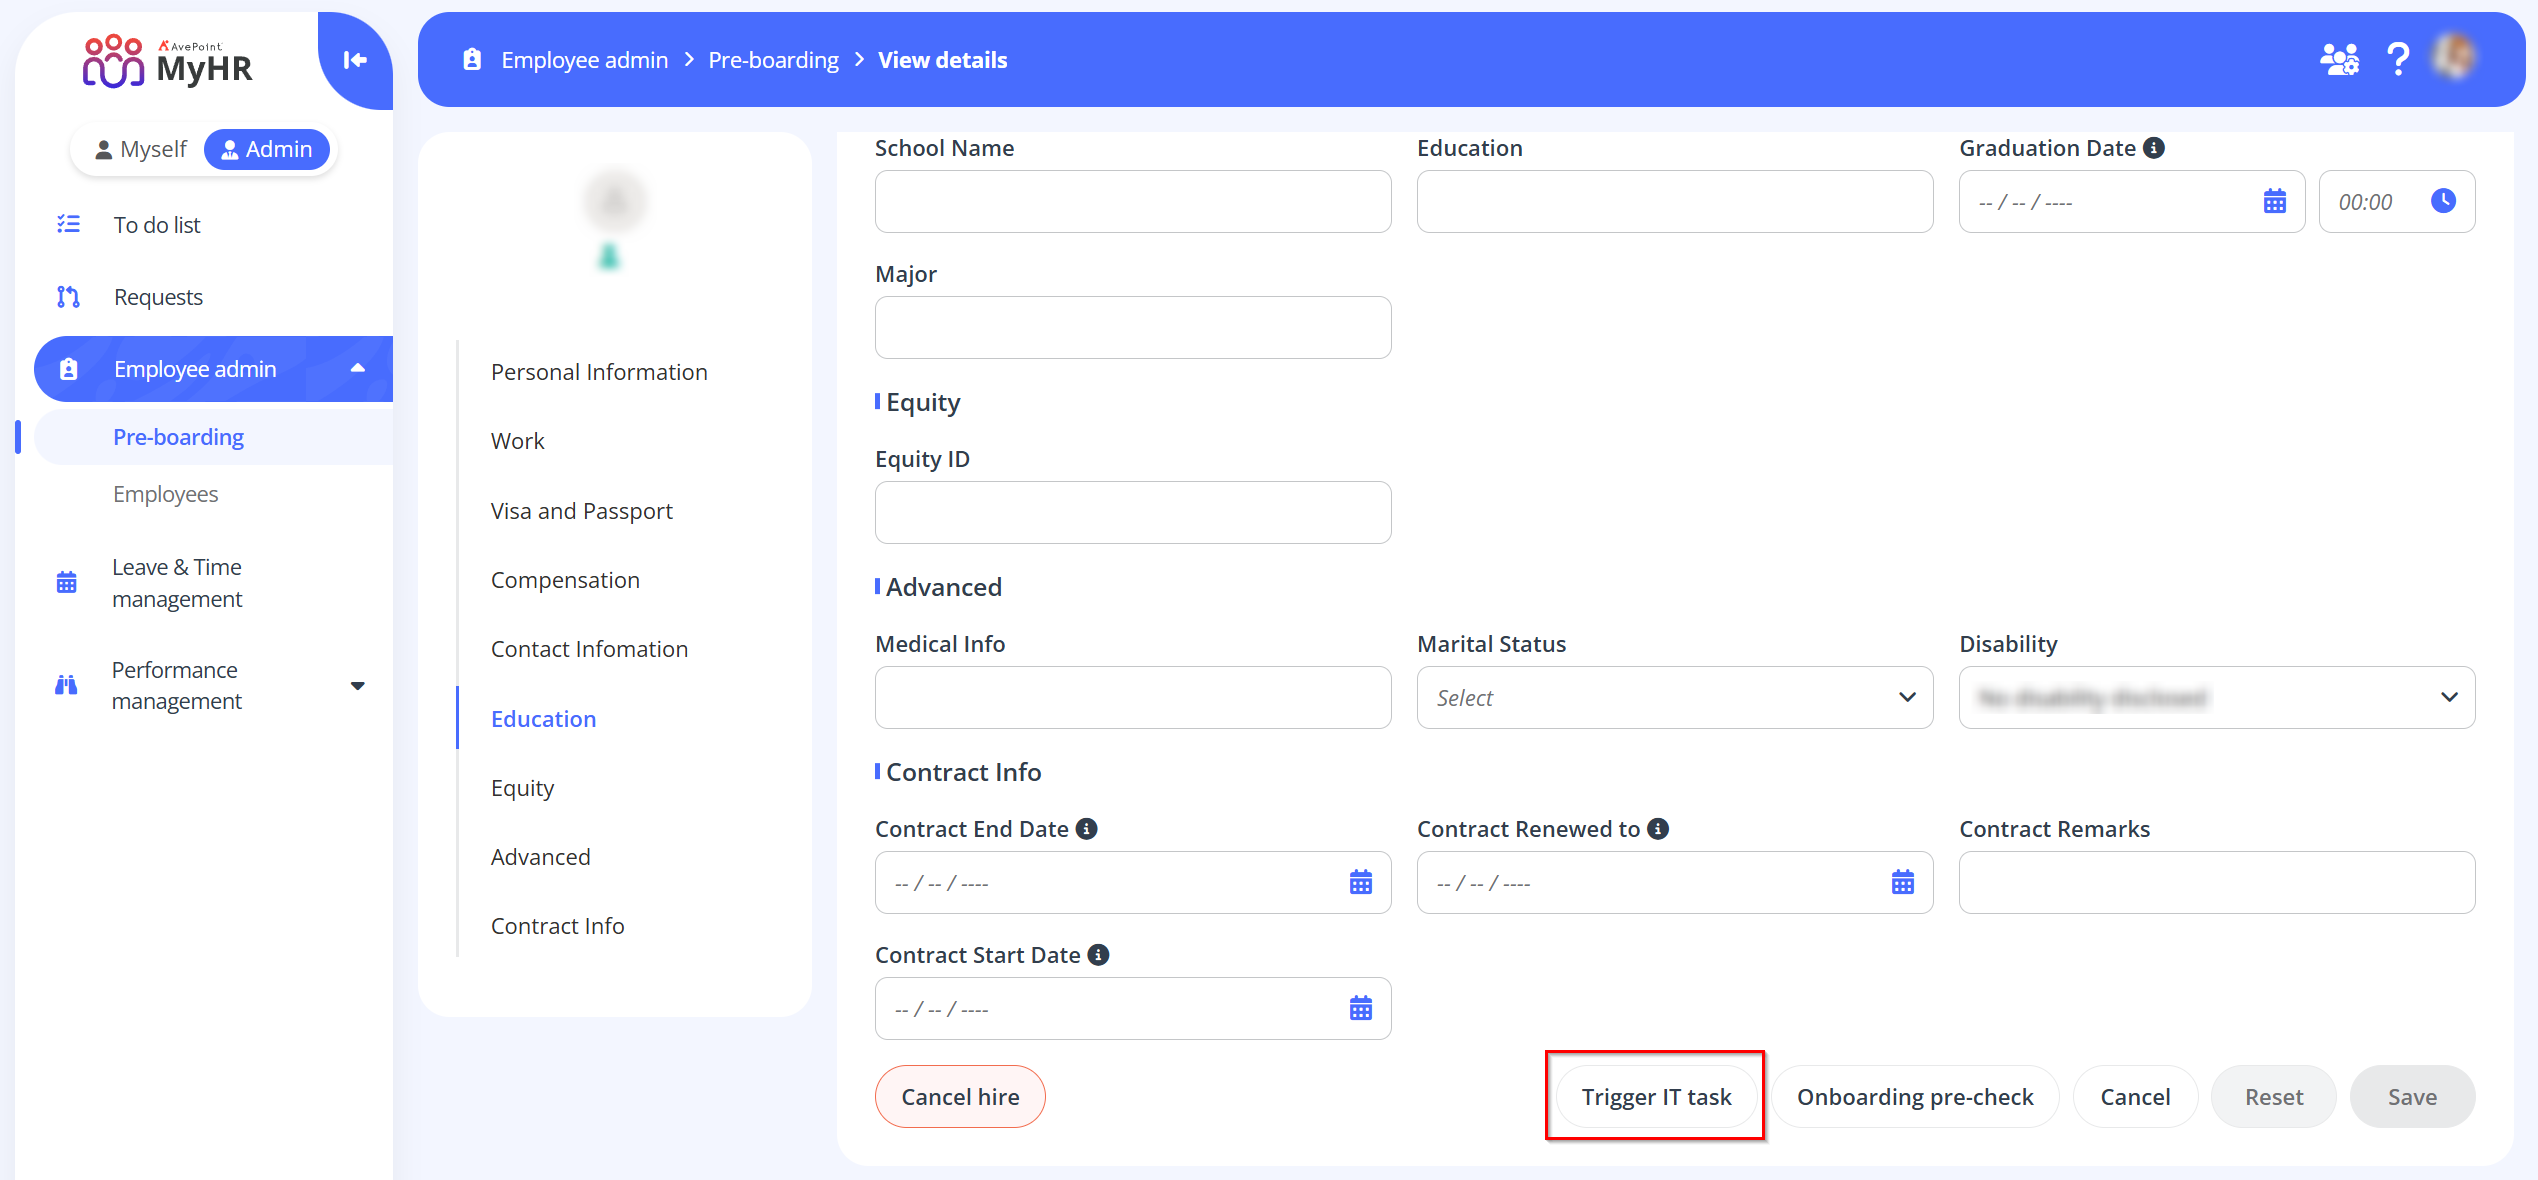Click the To do list checklist icon
Viewport: 2538px width, 1180px height.
click(x=68, y=224)
